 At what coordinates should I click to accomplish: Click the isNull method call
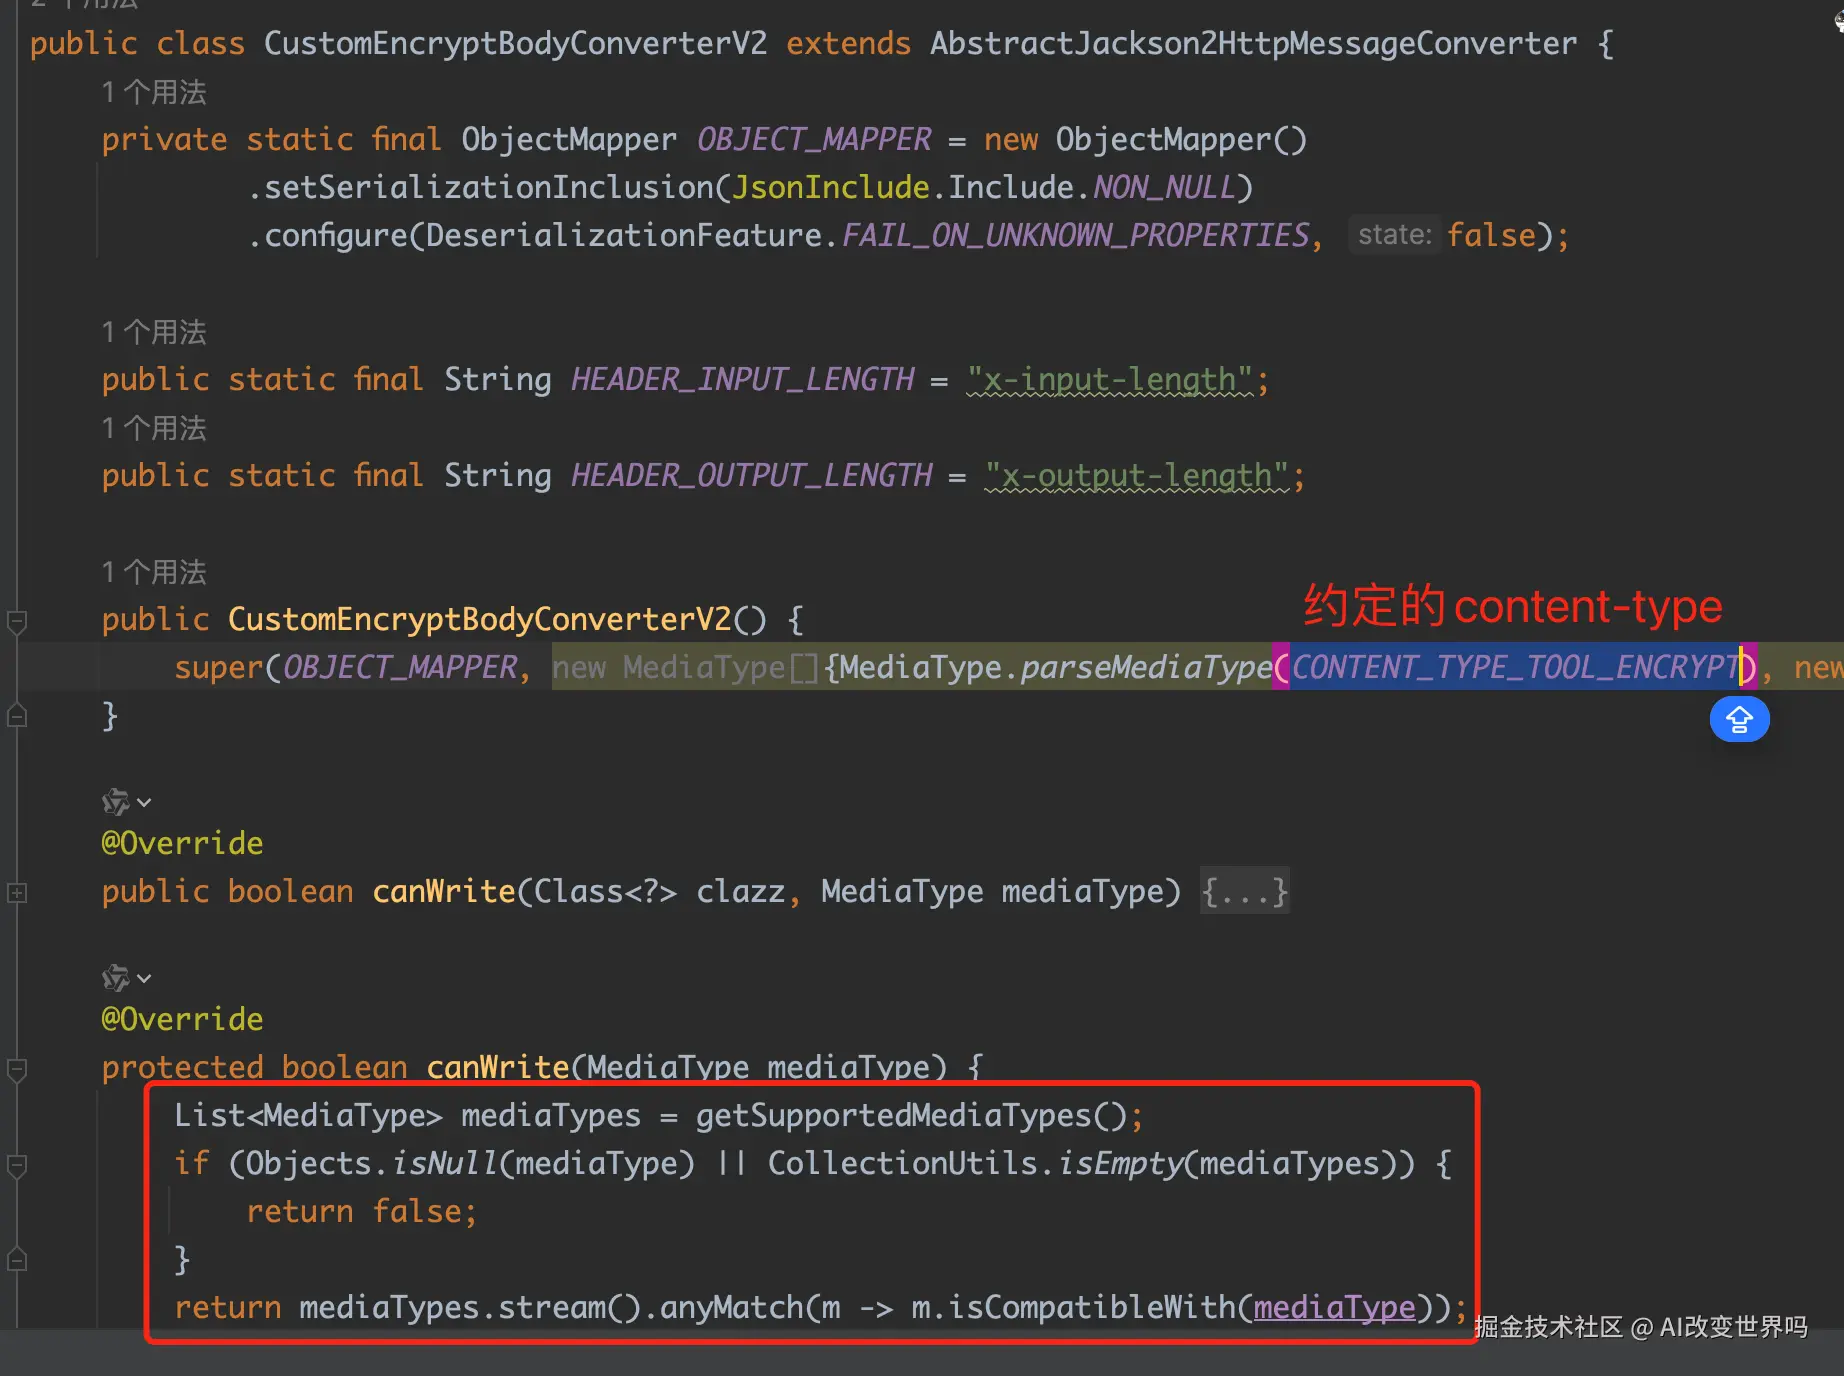443,1163
